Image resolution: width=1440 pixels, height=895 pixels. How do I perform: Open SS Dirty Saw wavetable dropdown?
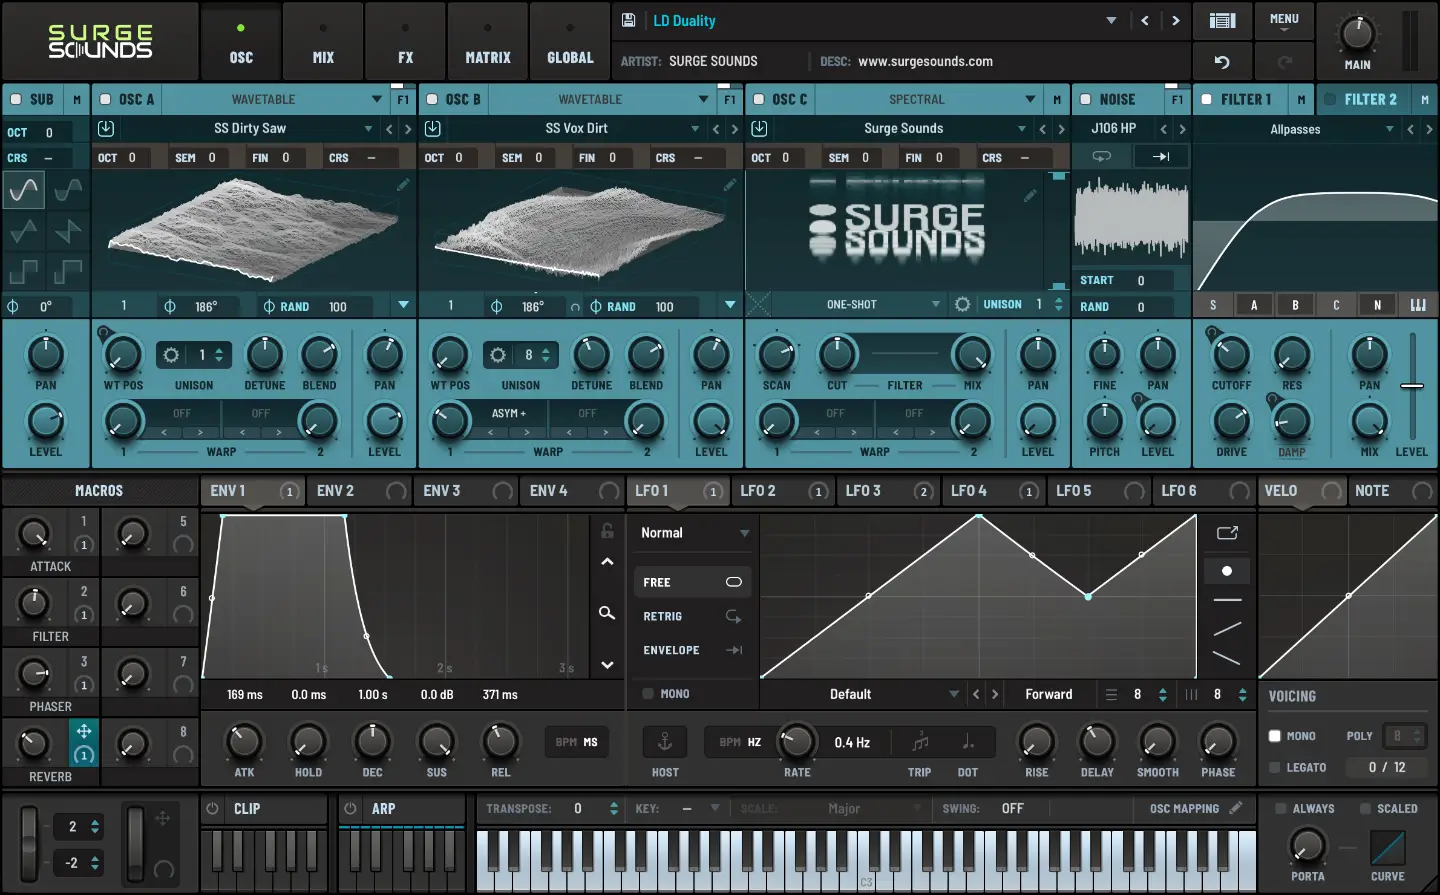pyautogui.click(x=369, y=129)
